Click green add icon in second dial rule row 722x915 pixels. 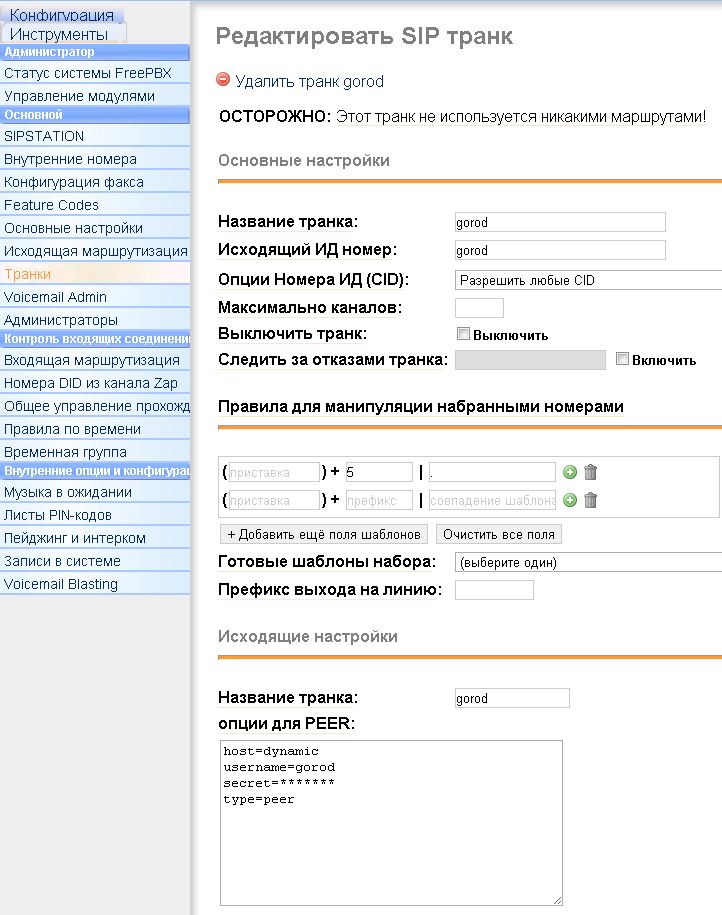(570, 500)
